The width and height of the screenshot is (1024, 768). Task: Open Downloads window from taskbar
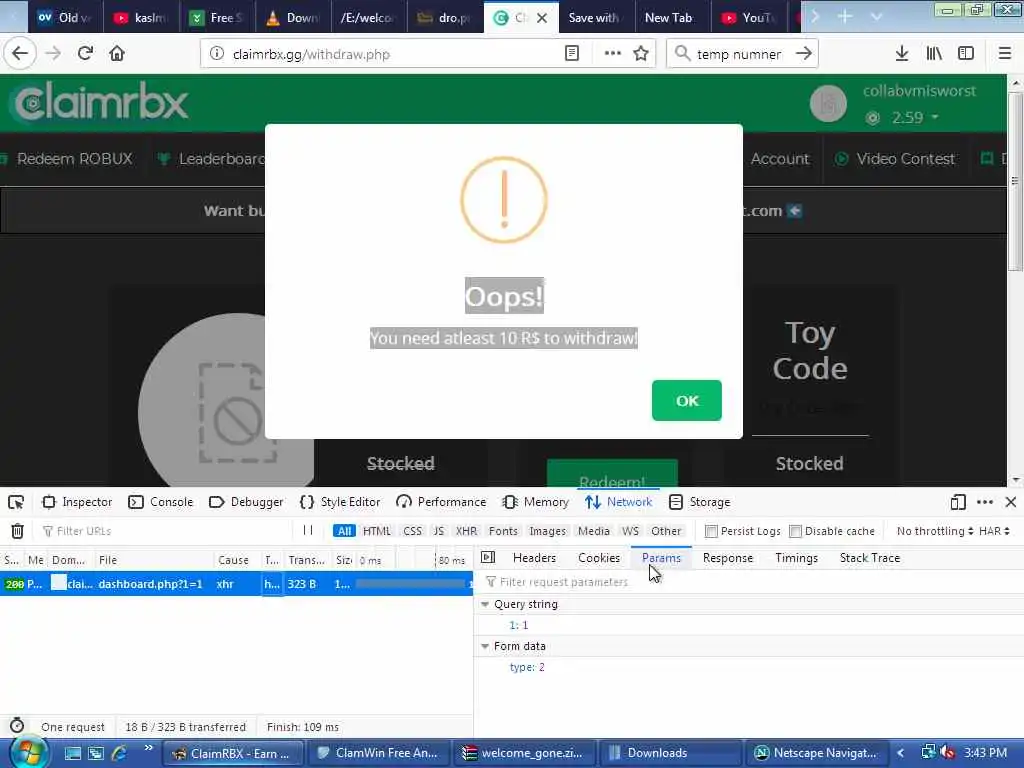671,753
